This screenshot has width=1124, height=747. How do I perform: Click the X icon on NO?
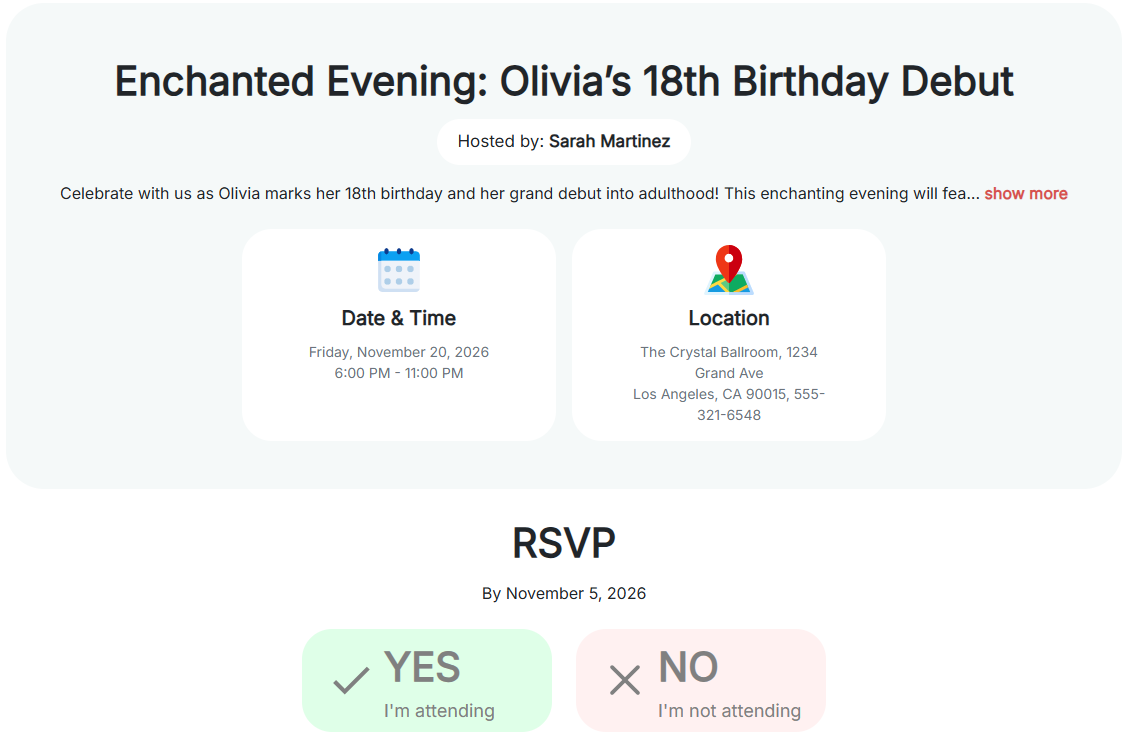coord(625,681)
